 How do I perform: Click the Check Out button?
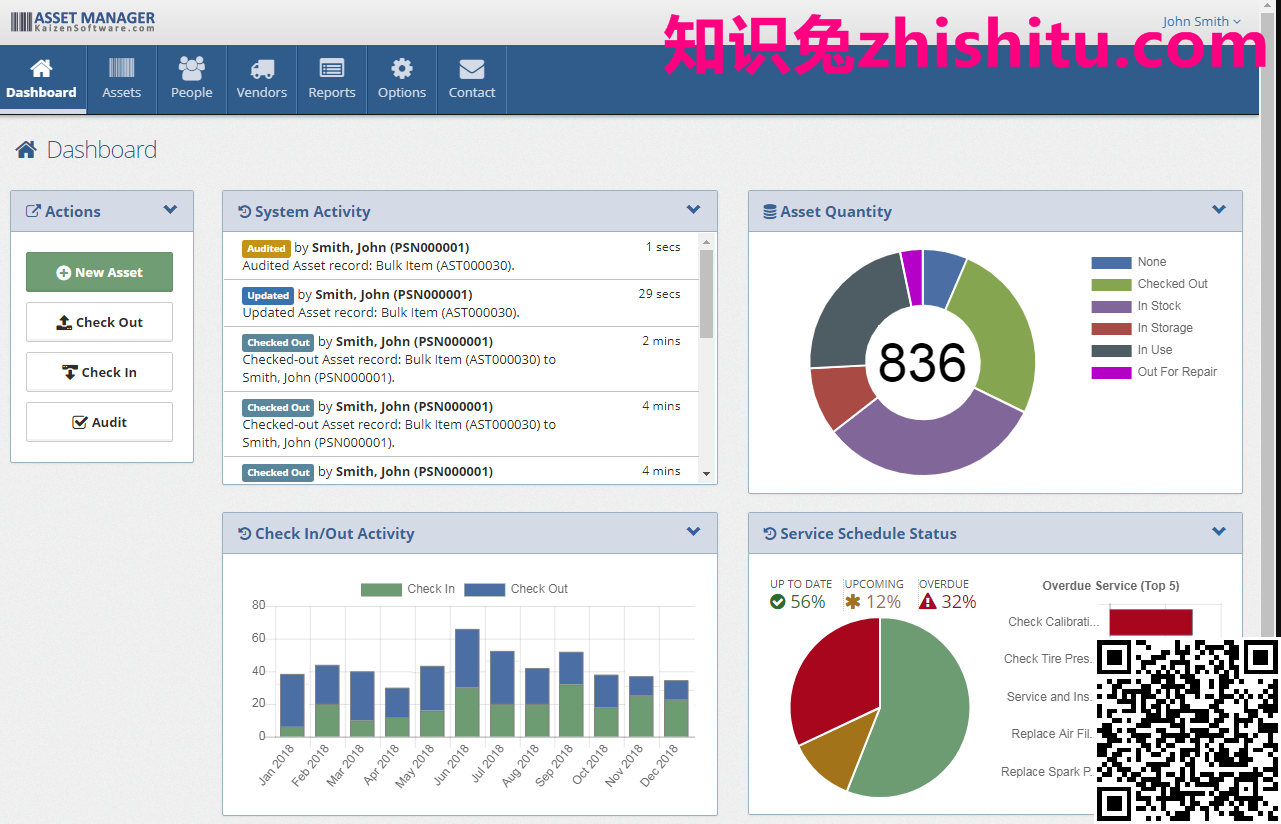click(99, 322)
